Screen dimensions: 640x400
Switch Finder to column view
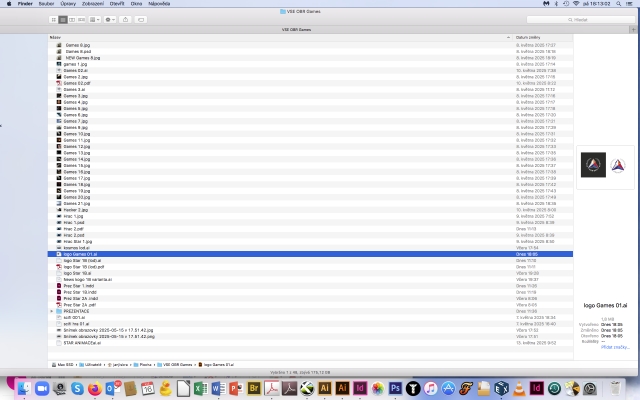tap(72, 20)
